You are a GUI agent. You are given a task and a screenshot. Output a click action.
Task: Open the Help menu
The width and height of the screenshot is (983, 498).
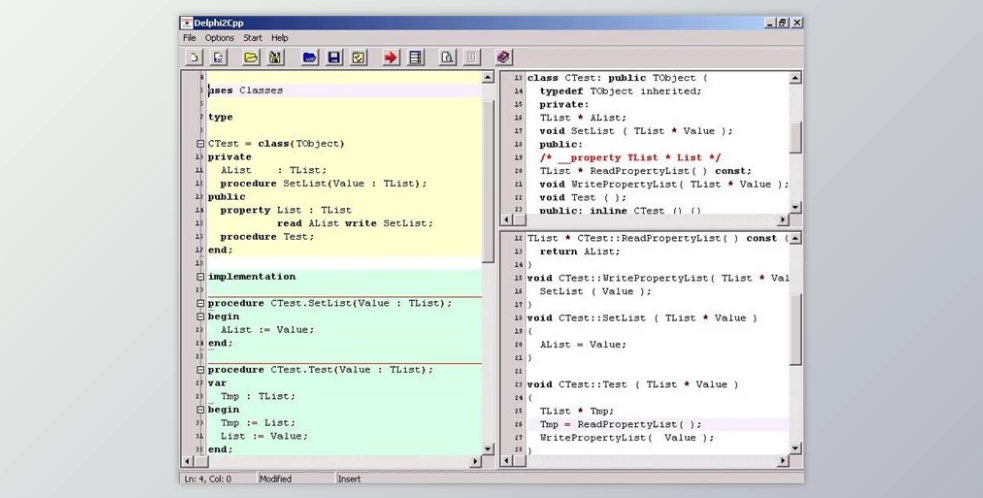[x=280, y=38]
